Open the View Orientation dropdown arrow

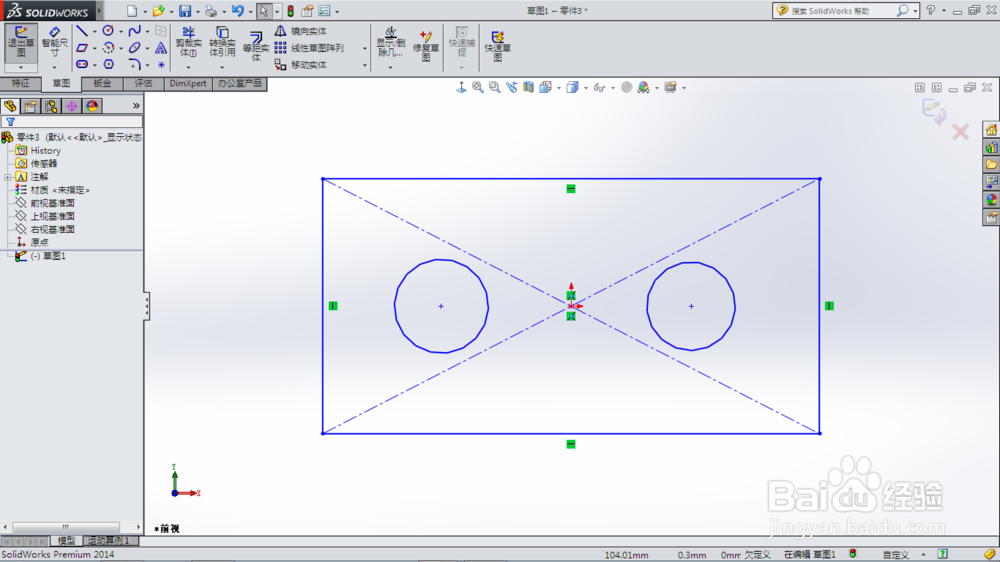point(559,88)
